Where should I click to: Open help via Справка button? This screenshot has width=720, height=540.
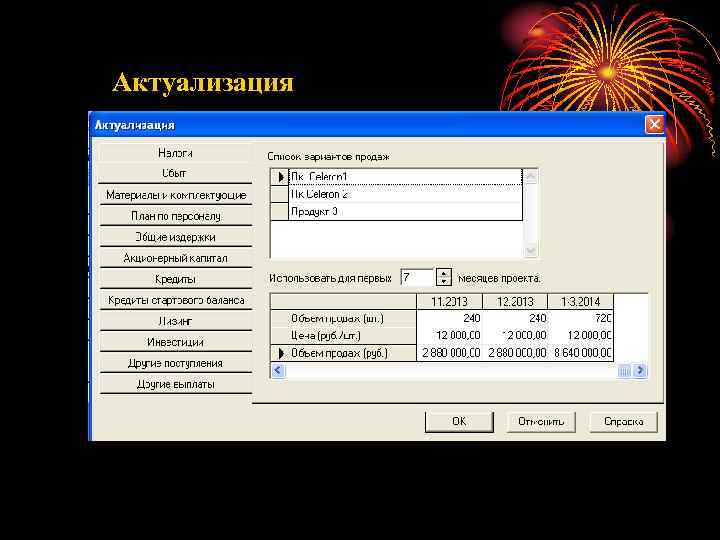coord(624,422)
